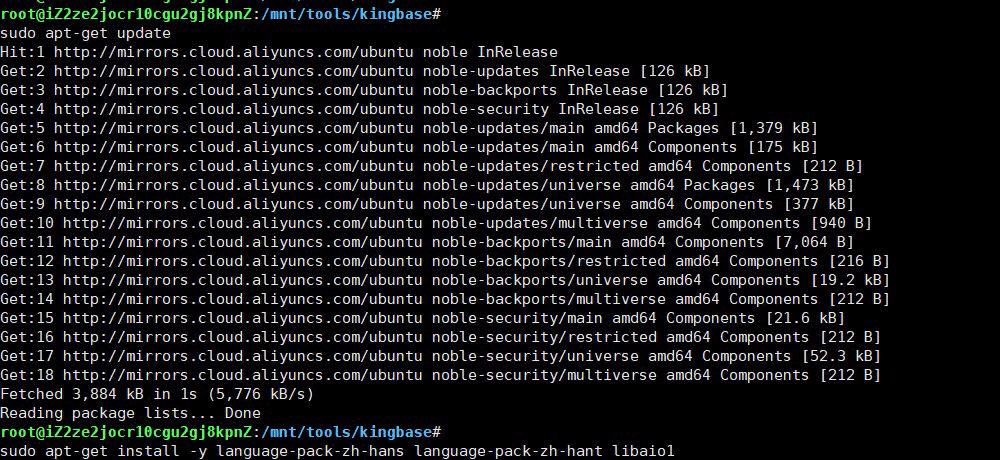1000x460 pixels.
Task: Click the Get:3 noble-backports InRelease line
Action: [364, 90]
